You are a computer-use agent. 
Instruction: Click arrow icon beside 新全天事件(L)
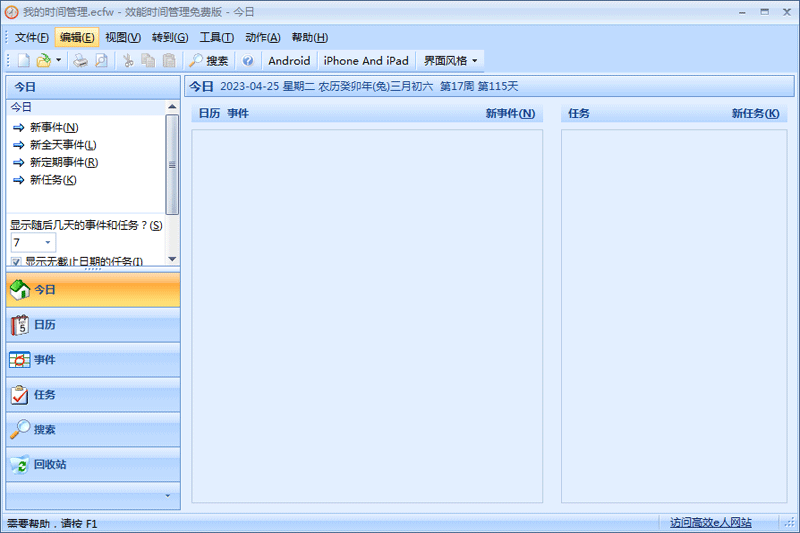pyautogui.click(x=18, y=145)
